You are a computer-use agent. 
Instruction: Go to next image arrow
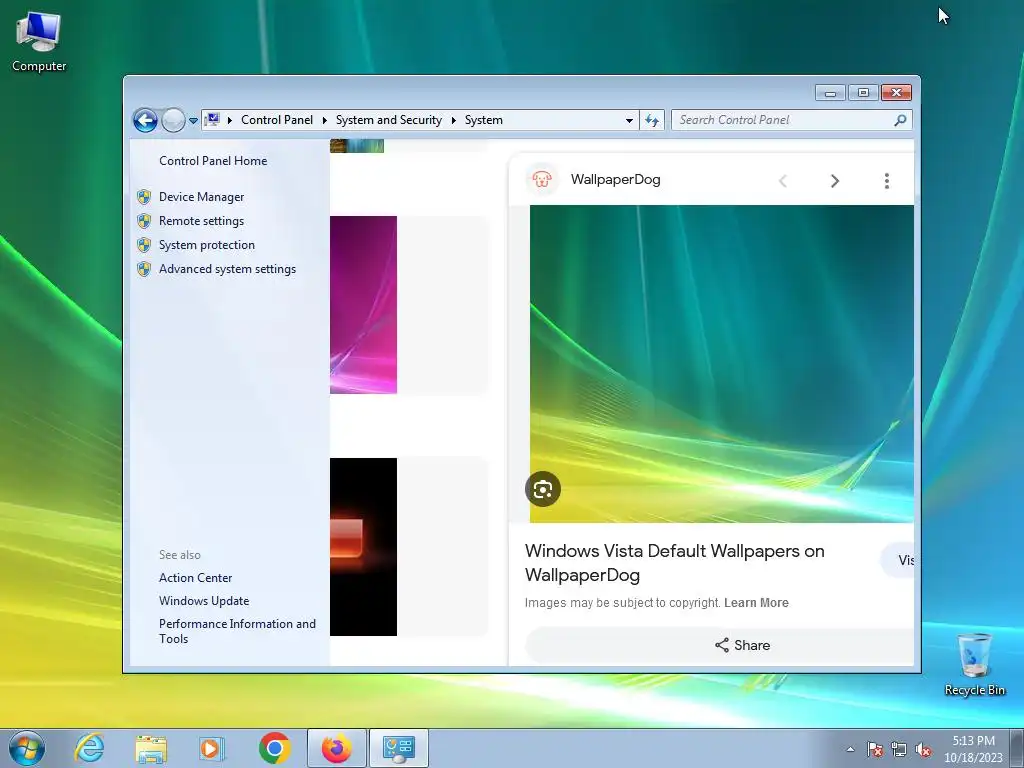click(835, 181)
